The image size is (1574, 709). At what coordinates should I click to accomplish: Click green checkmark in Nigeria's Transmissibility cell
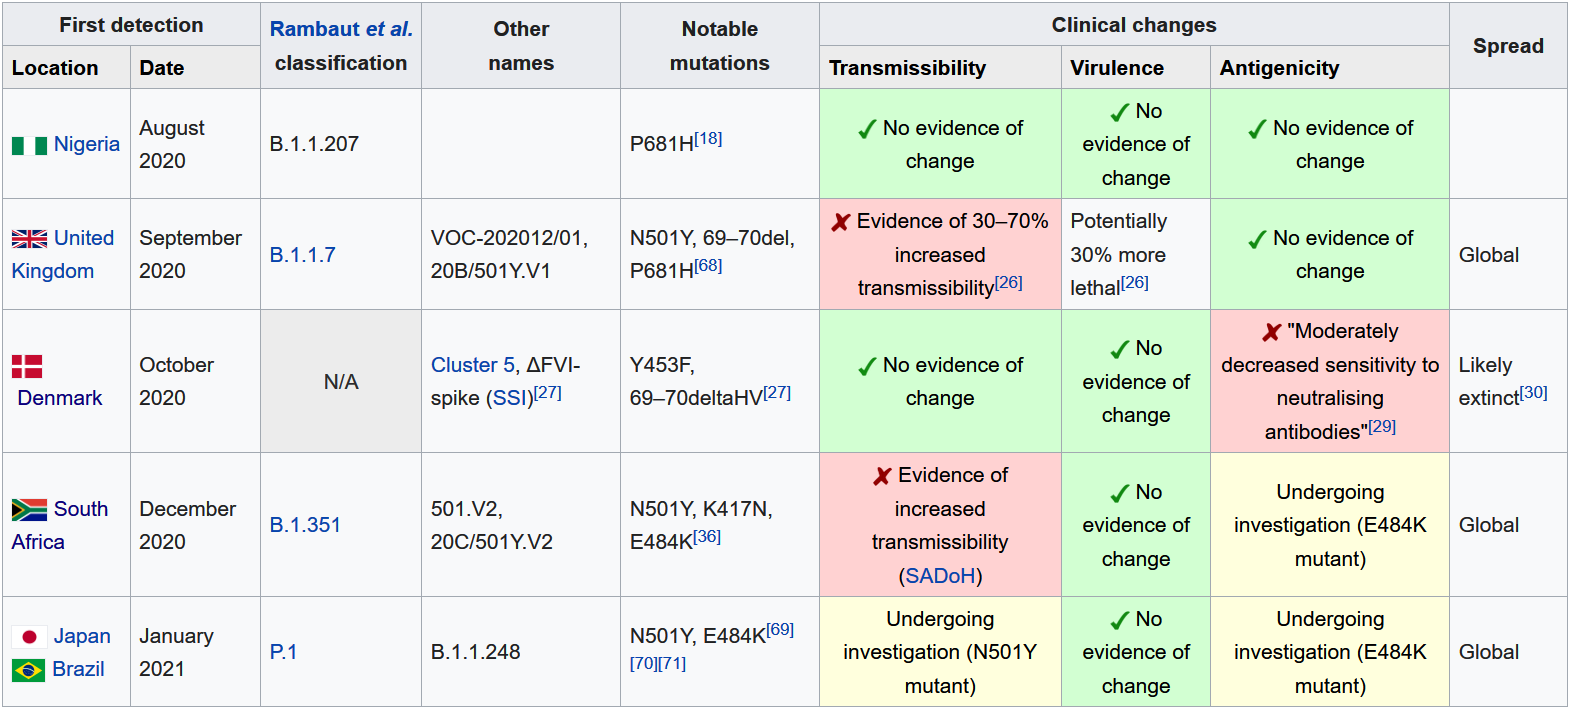click(867, 130)
